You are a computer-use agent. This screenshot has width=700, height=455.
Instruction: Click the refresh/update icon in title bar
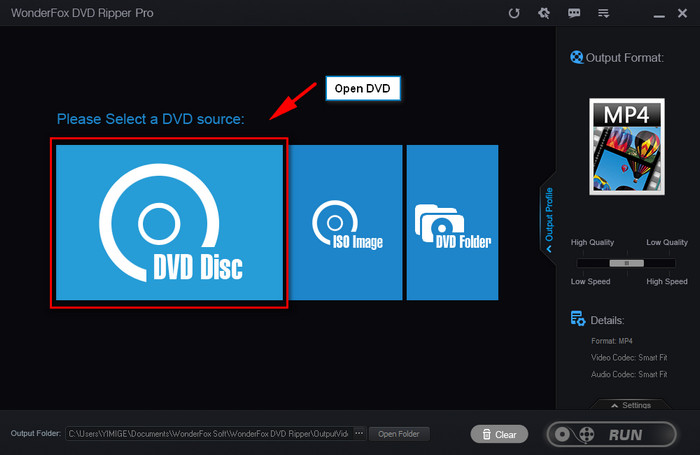click(x=514, y=13)
